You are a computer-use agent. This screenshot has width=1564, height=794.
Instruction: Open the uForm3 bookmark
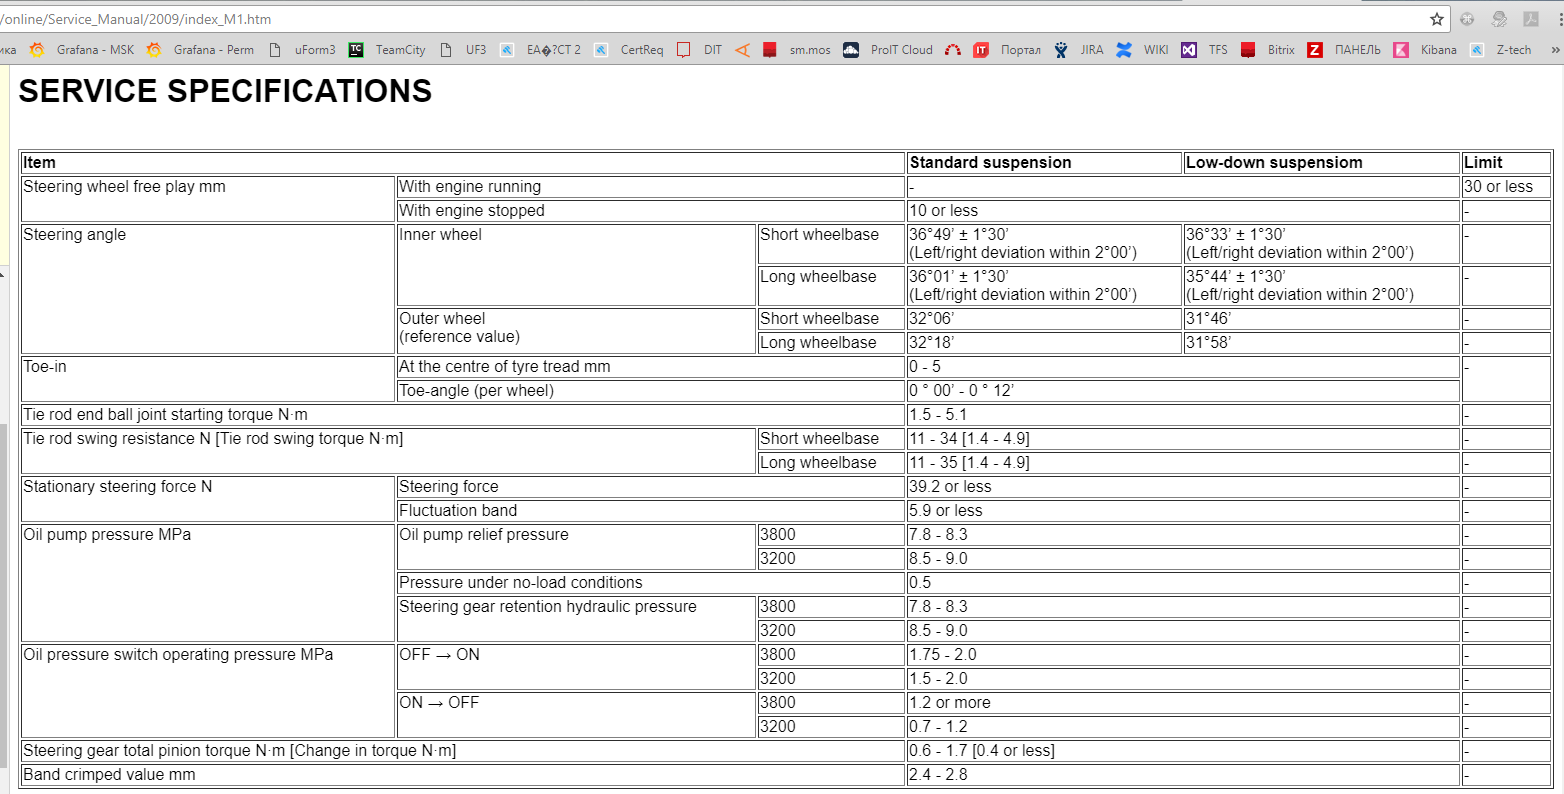(303, 50)
